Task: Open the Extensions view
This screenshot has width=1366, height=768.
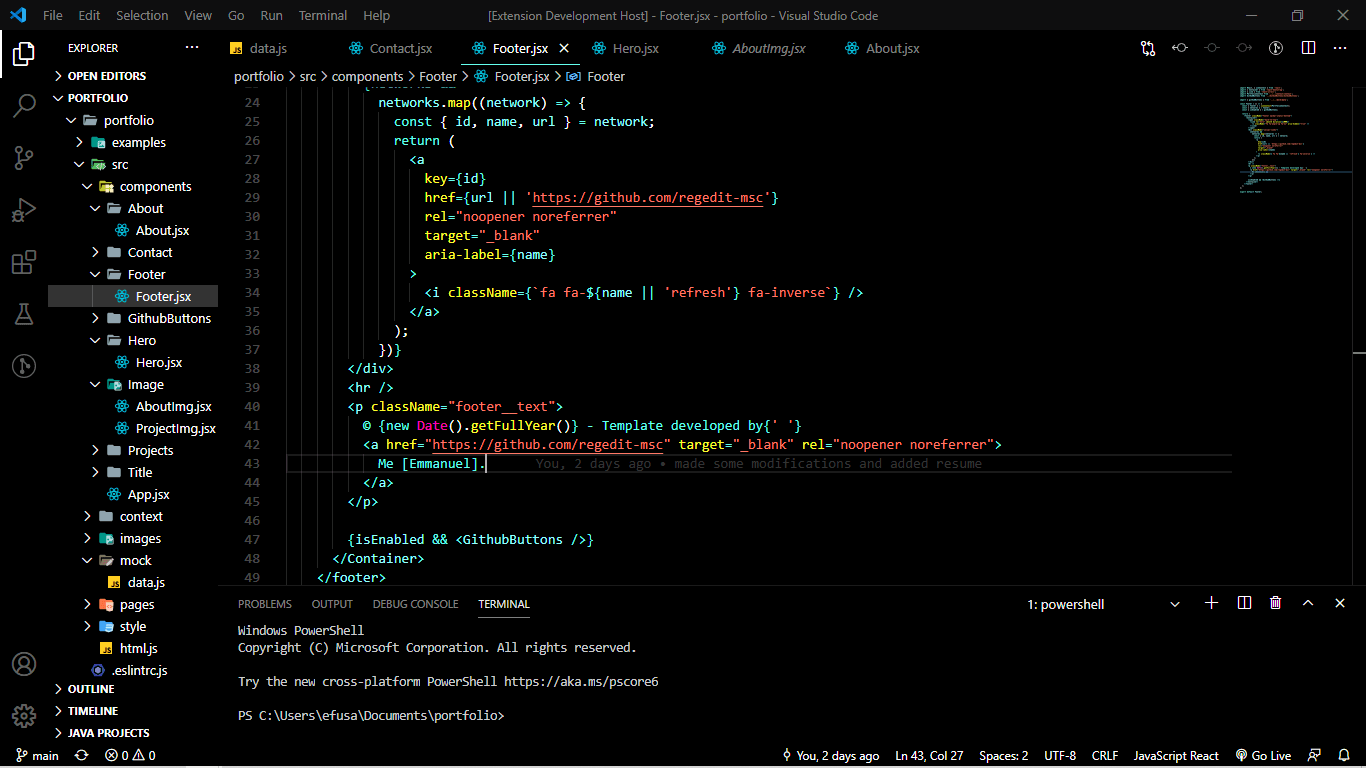Action: pyautogui.click(x=24, y=263)
